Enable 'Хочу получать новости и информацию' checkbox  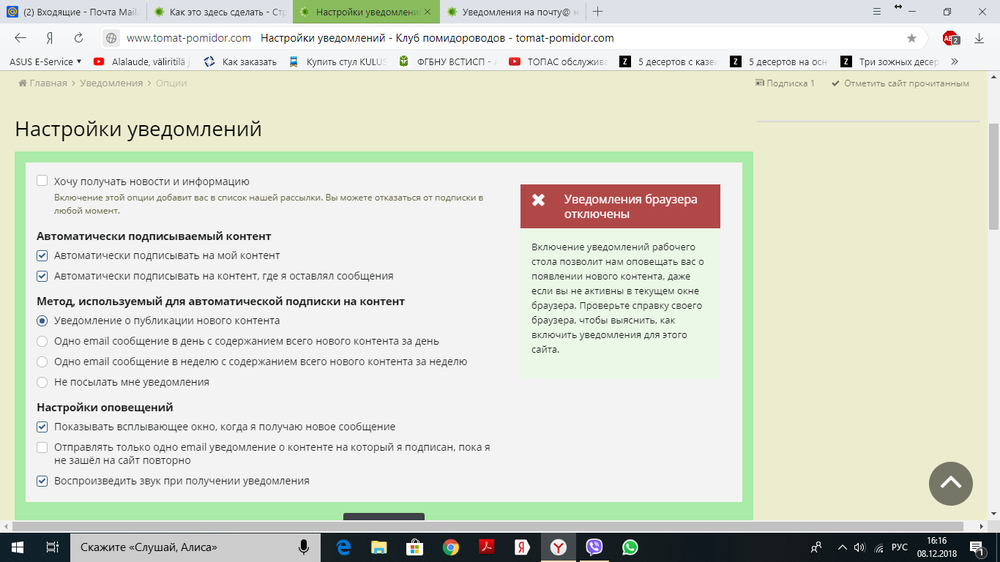42,181
